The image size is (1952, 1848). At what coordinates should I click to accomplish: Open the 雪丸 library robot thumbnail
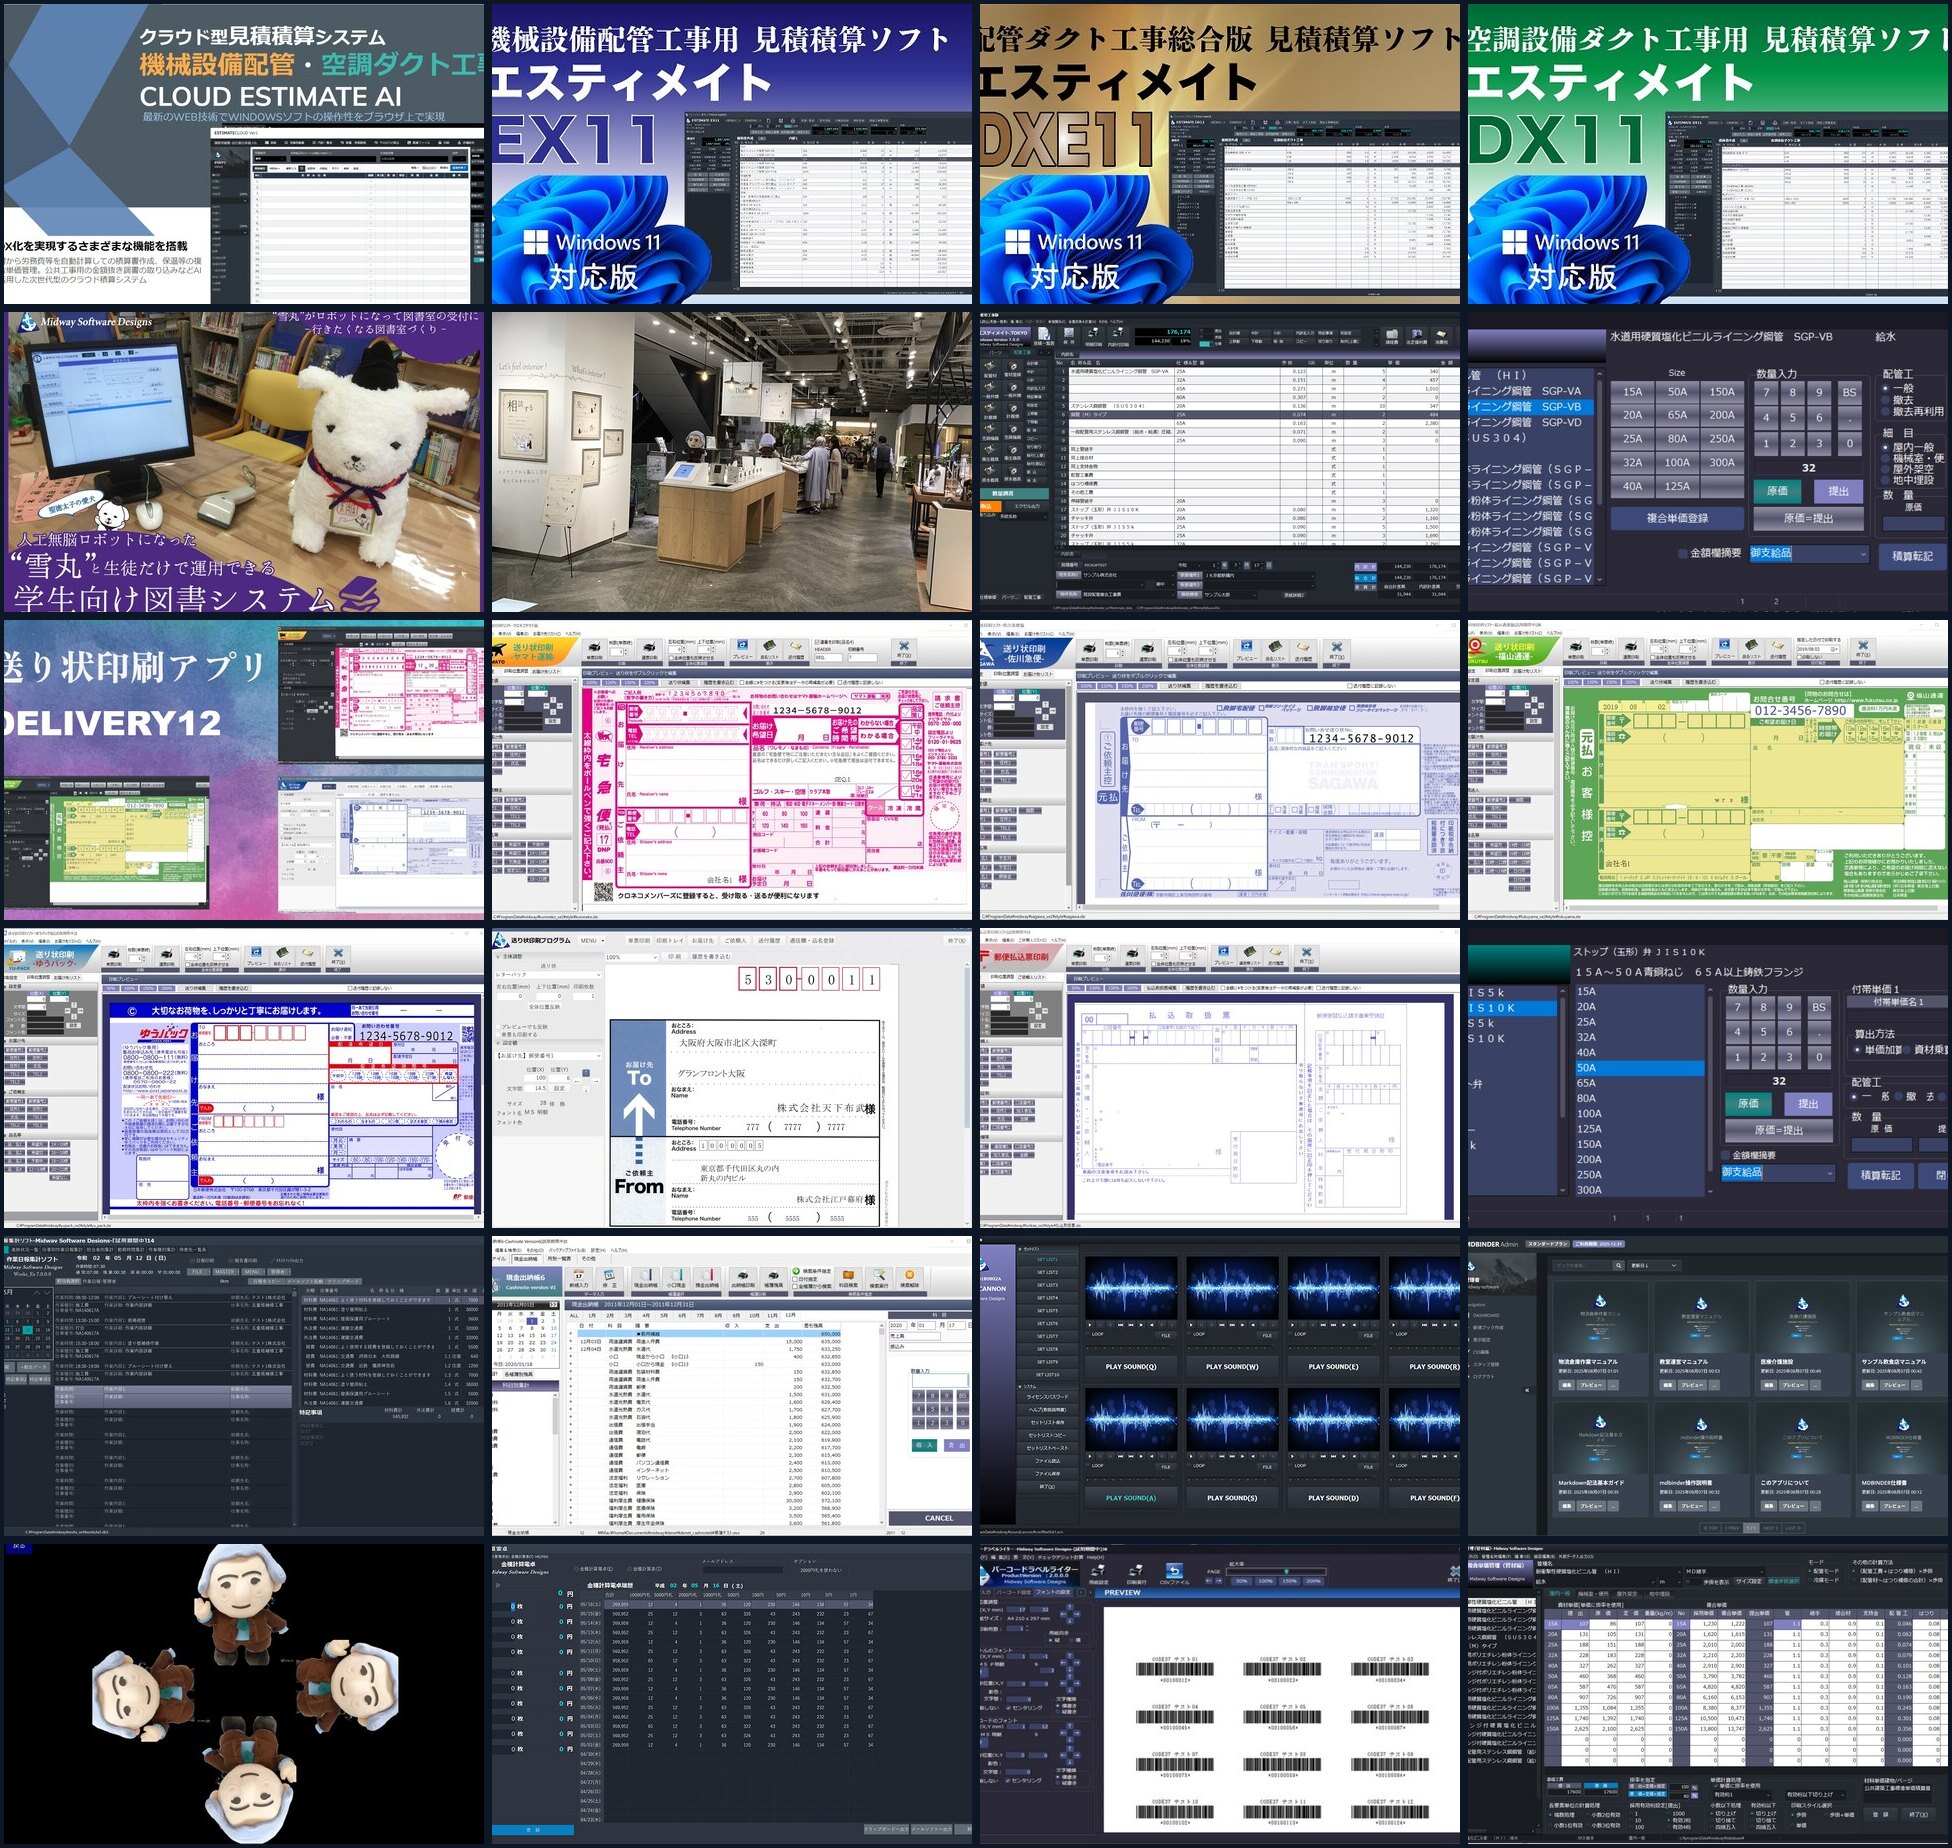pyautogui.click(x=244, y=462)
